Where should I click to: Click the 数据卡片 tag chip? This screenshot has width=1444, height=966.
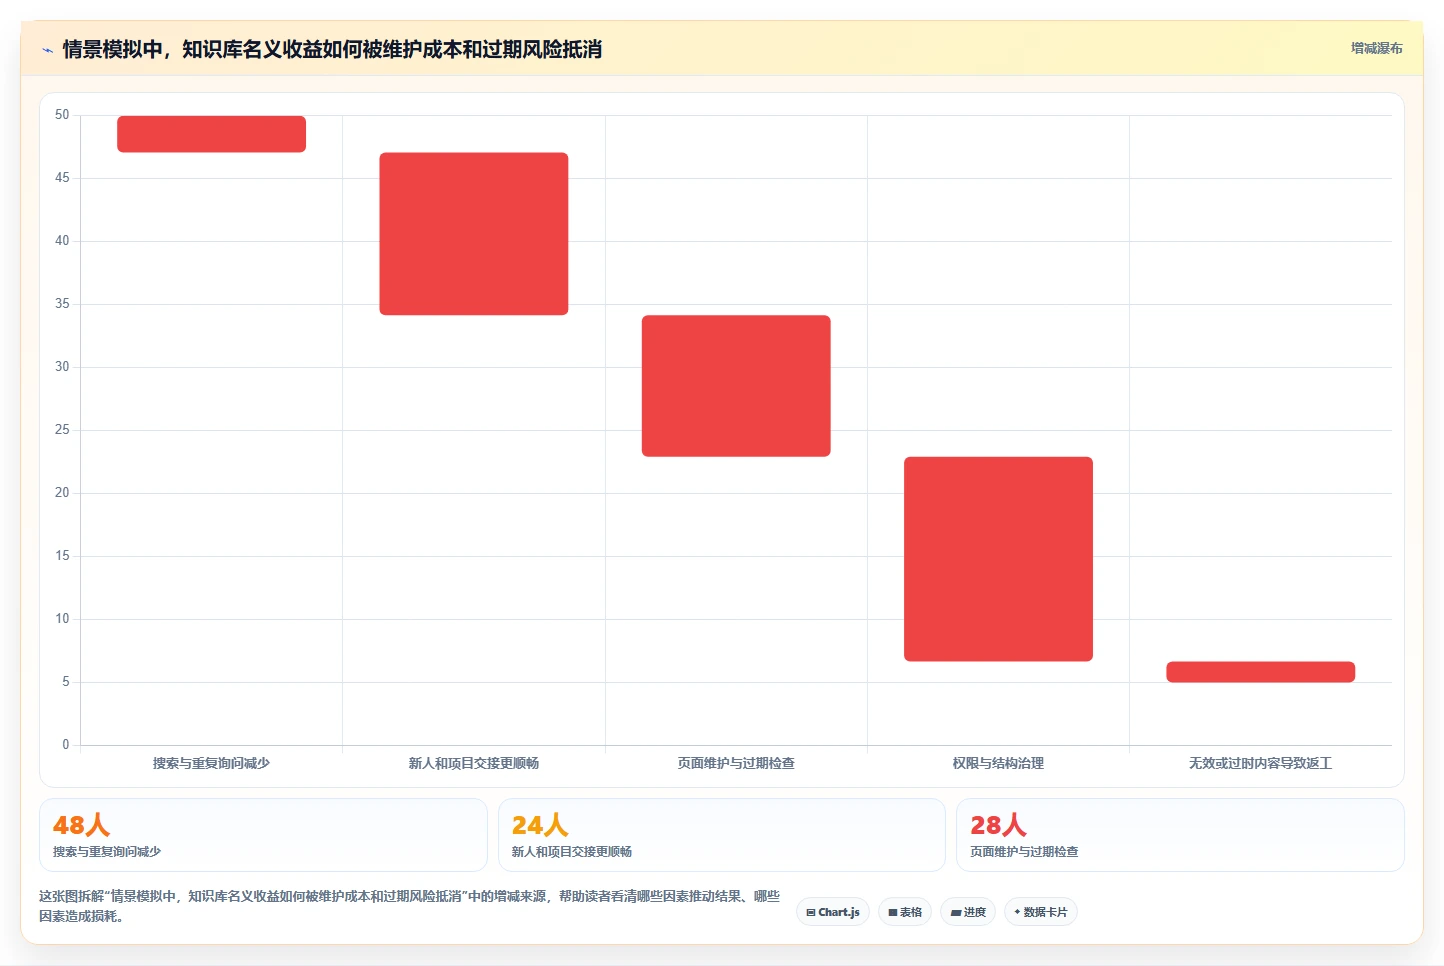point(1041,912)
